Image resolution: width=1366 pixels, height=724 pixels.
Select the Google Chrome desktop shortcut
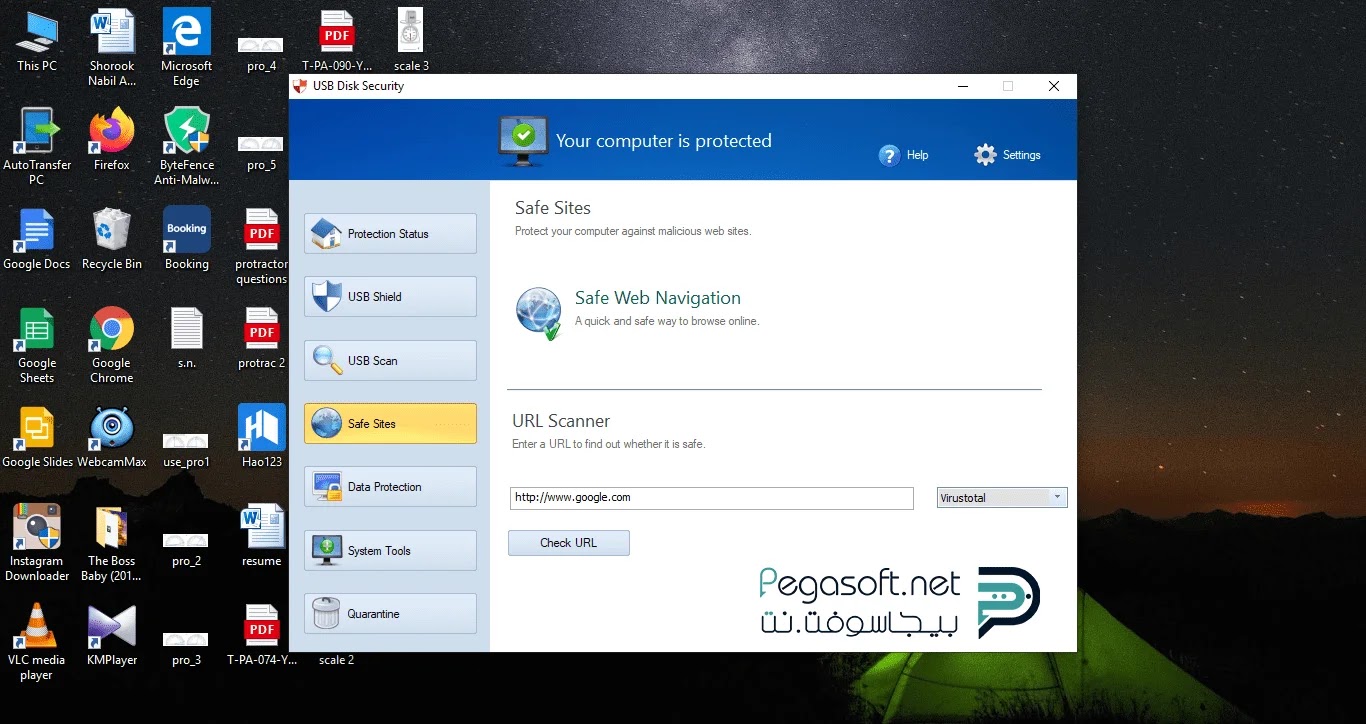click(112, 346)
